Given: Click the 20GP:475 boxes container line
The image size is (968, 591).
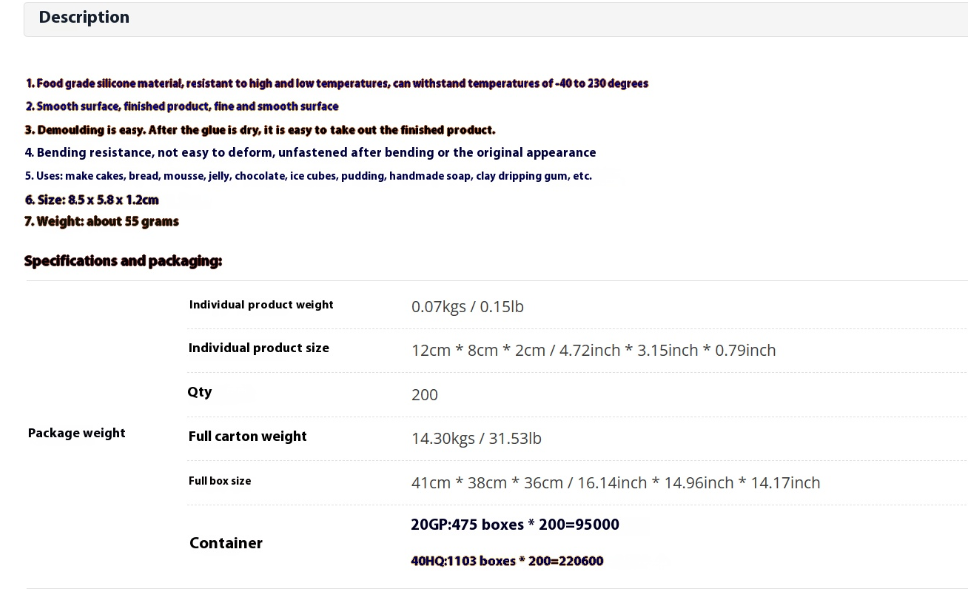Looking at the screenshot, I should [x=515, y=524].
